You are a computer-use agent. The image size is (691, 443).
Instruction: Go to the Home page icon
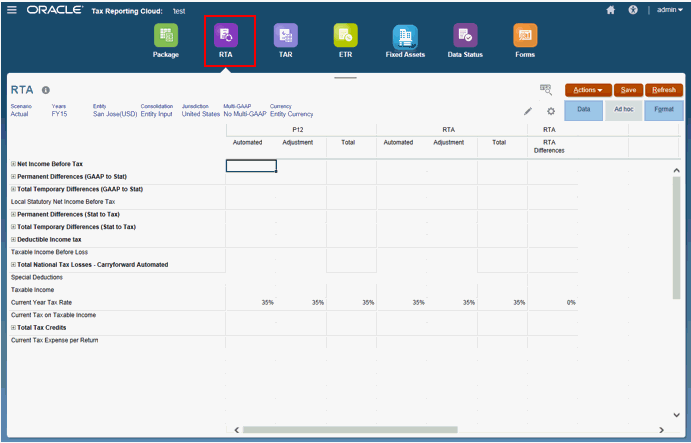(x=610, y=10)
